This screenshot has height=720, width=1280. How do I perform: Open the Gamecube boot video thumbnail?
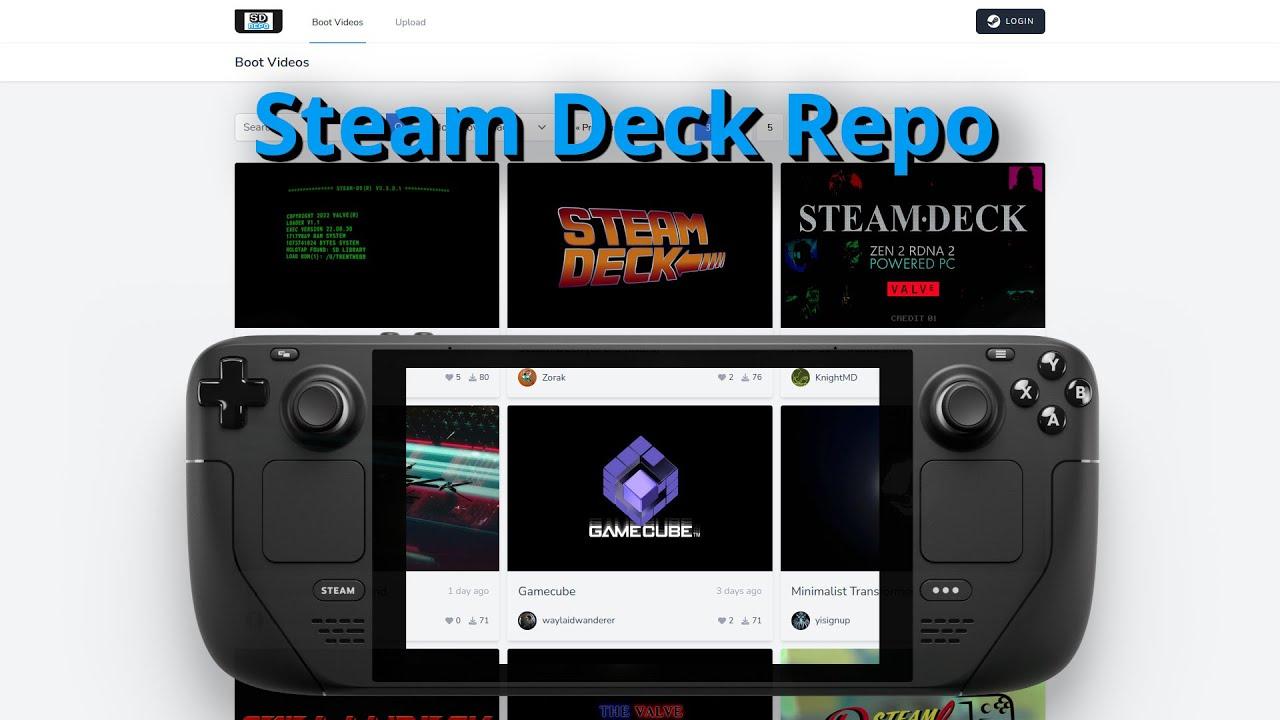point(640,488)
